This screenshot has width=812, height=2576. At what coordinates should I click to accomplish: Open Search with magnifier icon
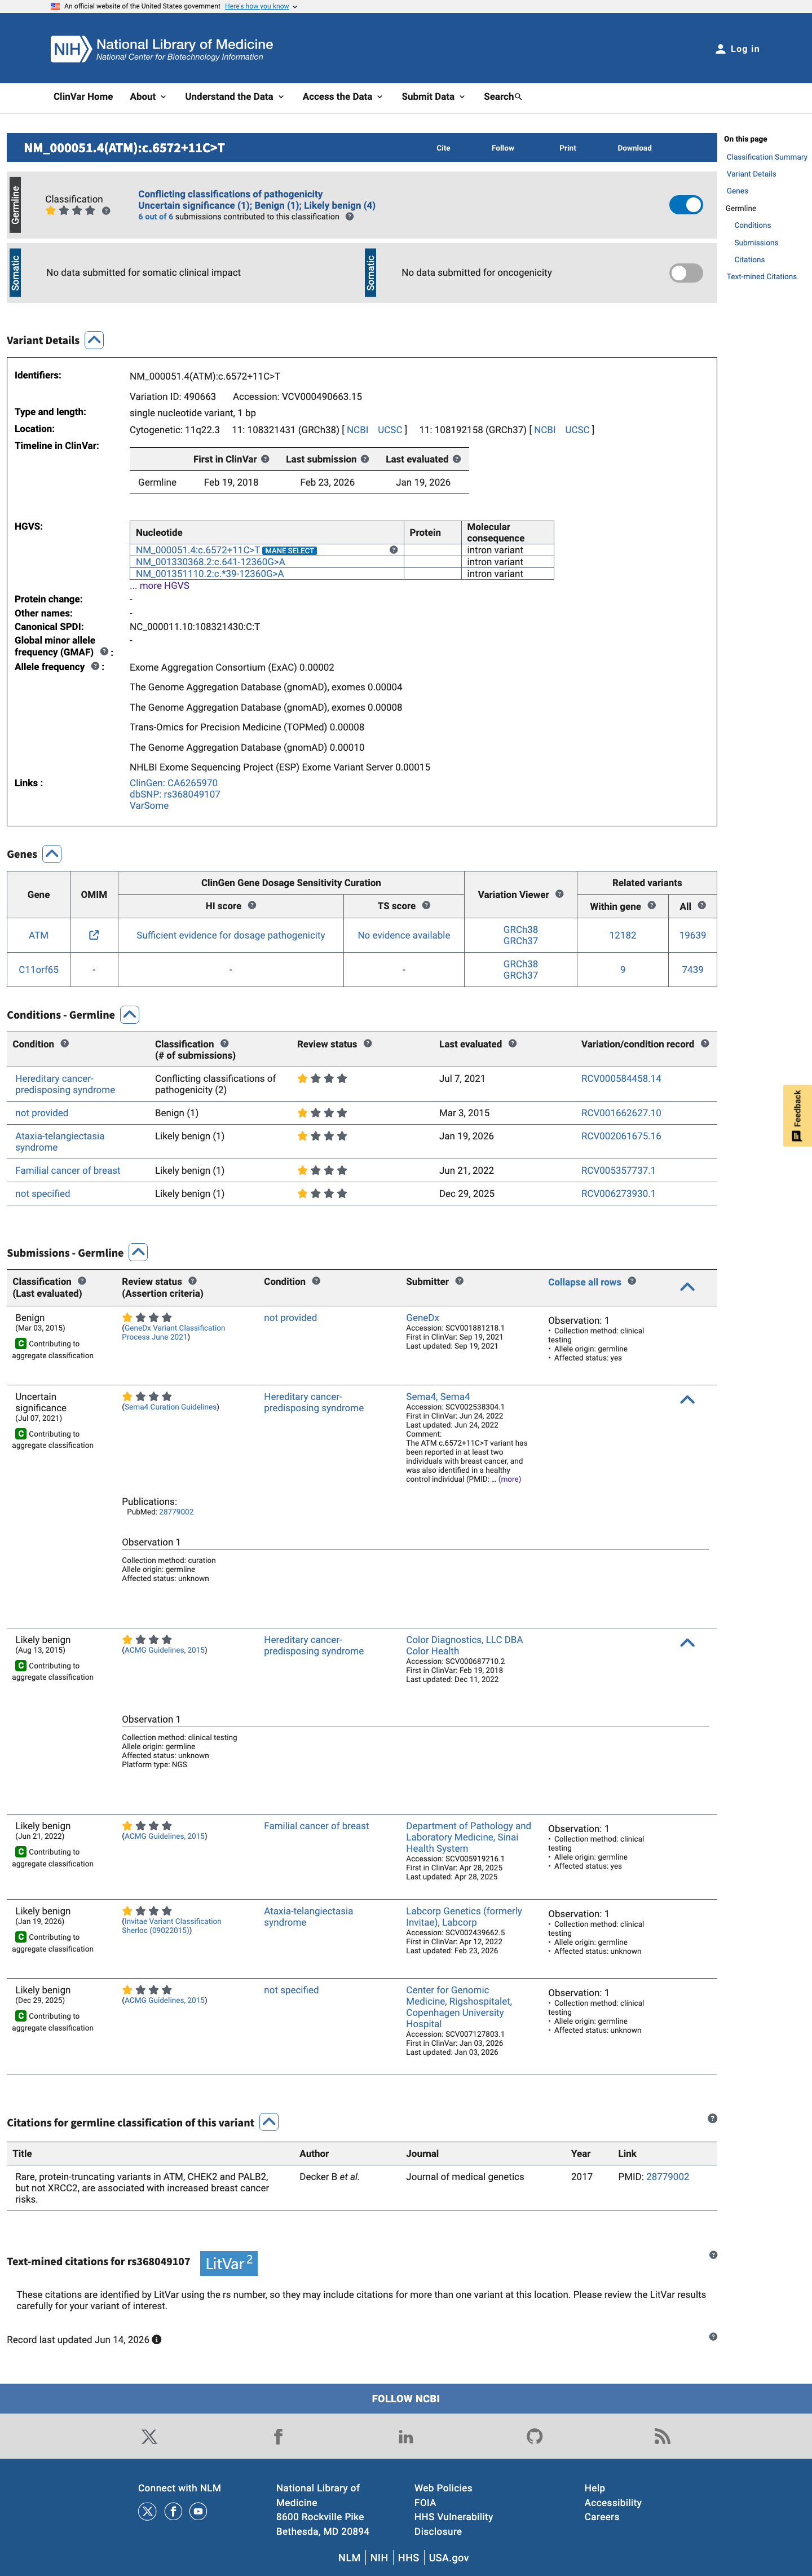coord(503,97)
